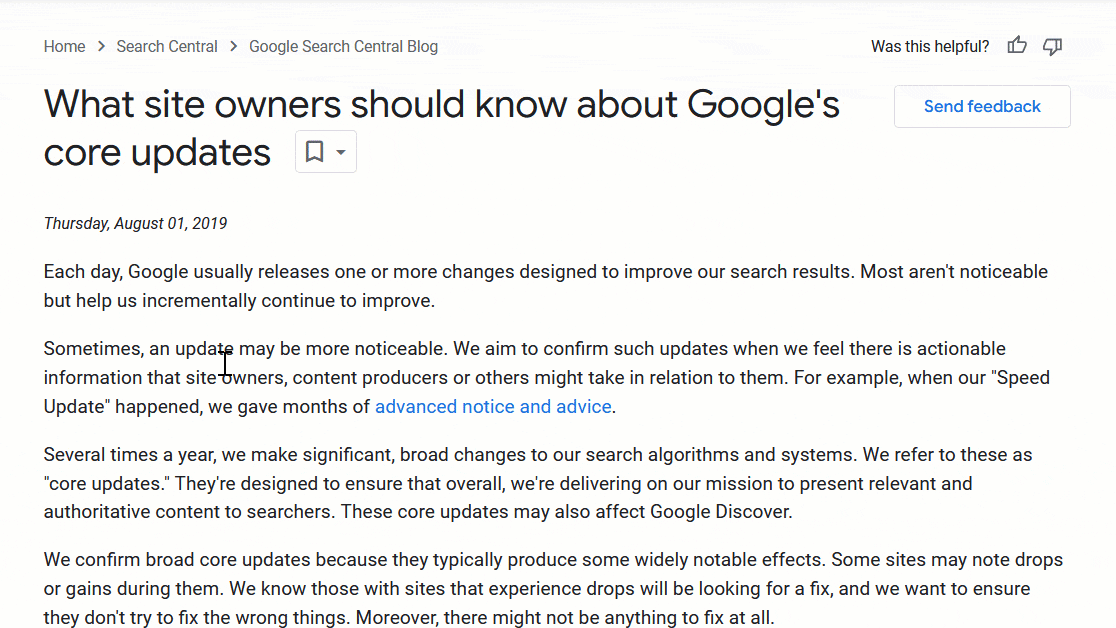Click the breadcrumb chevron after Search Central
Screen dimensions: 1116x628
point(233,46)
